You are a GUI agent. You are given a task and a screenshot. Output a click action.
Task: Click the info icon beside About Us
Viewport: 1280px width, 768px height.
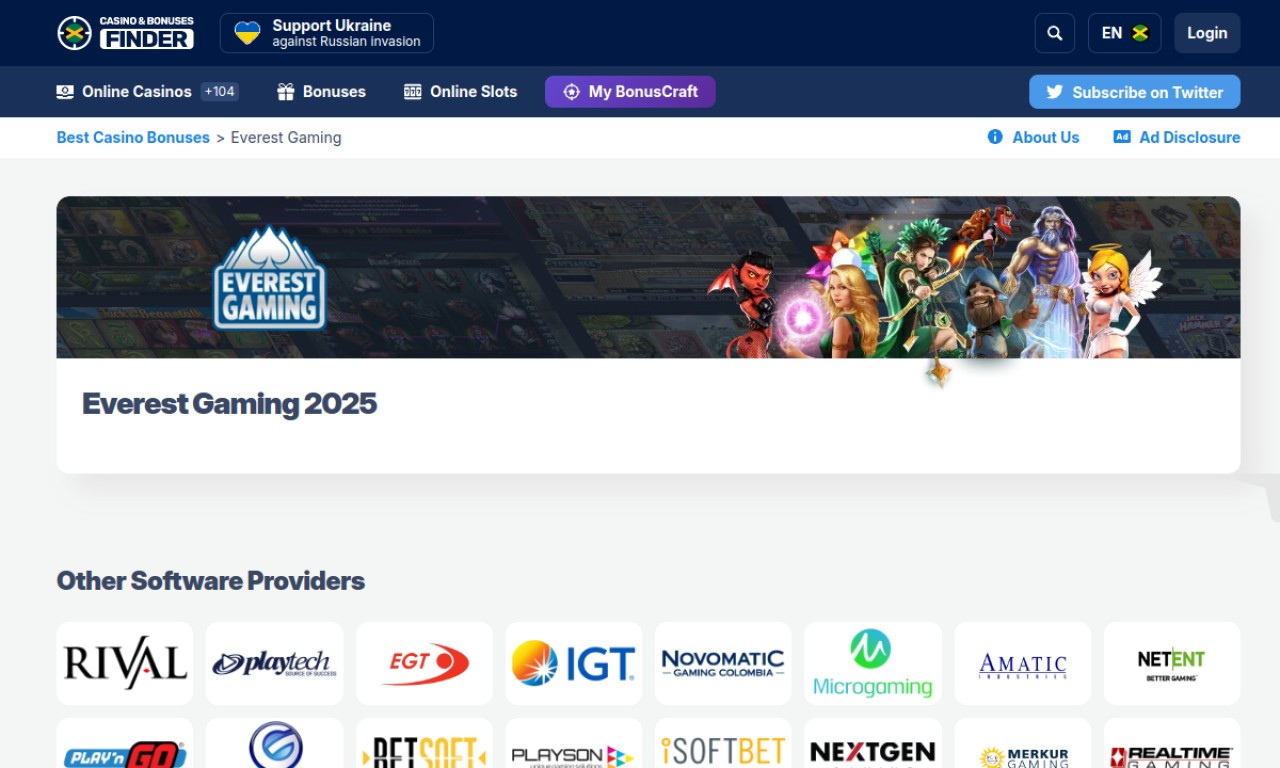tap(995, 137)
